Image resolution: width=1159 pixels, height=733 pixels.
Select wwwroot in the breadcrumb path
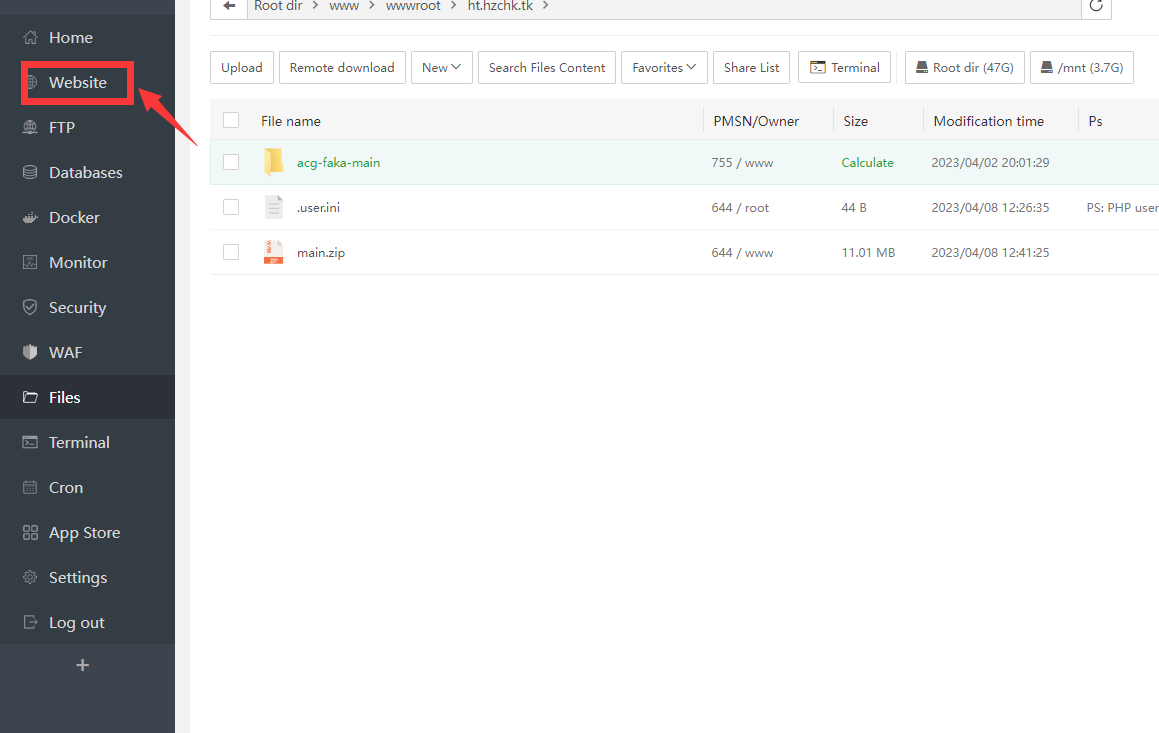413,6
